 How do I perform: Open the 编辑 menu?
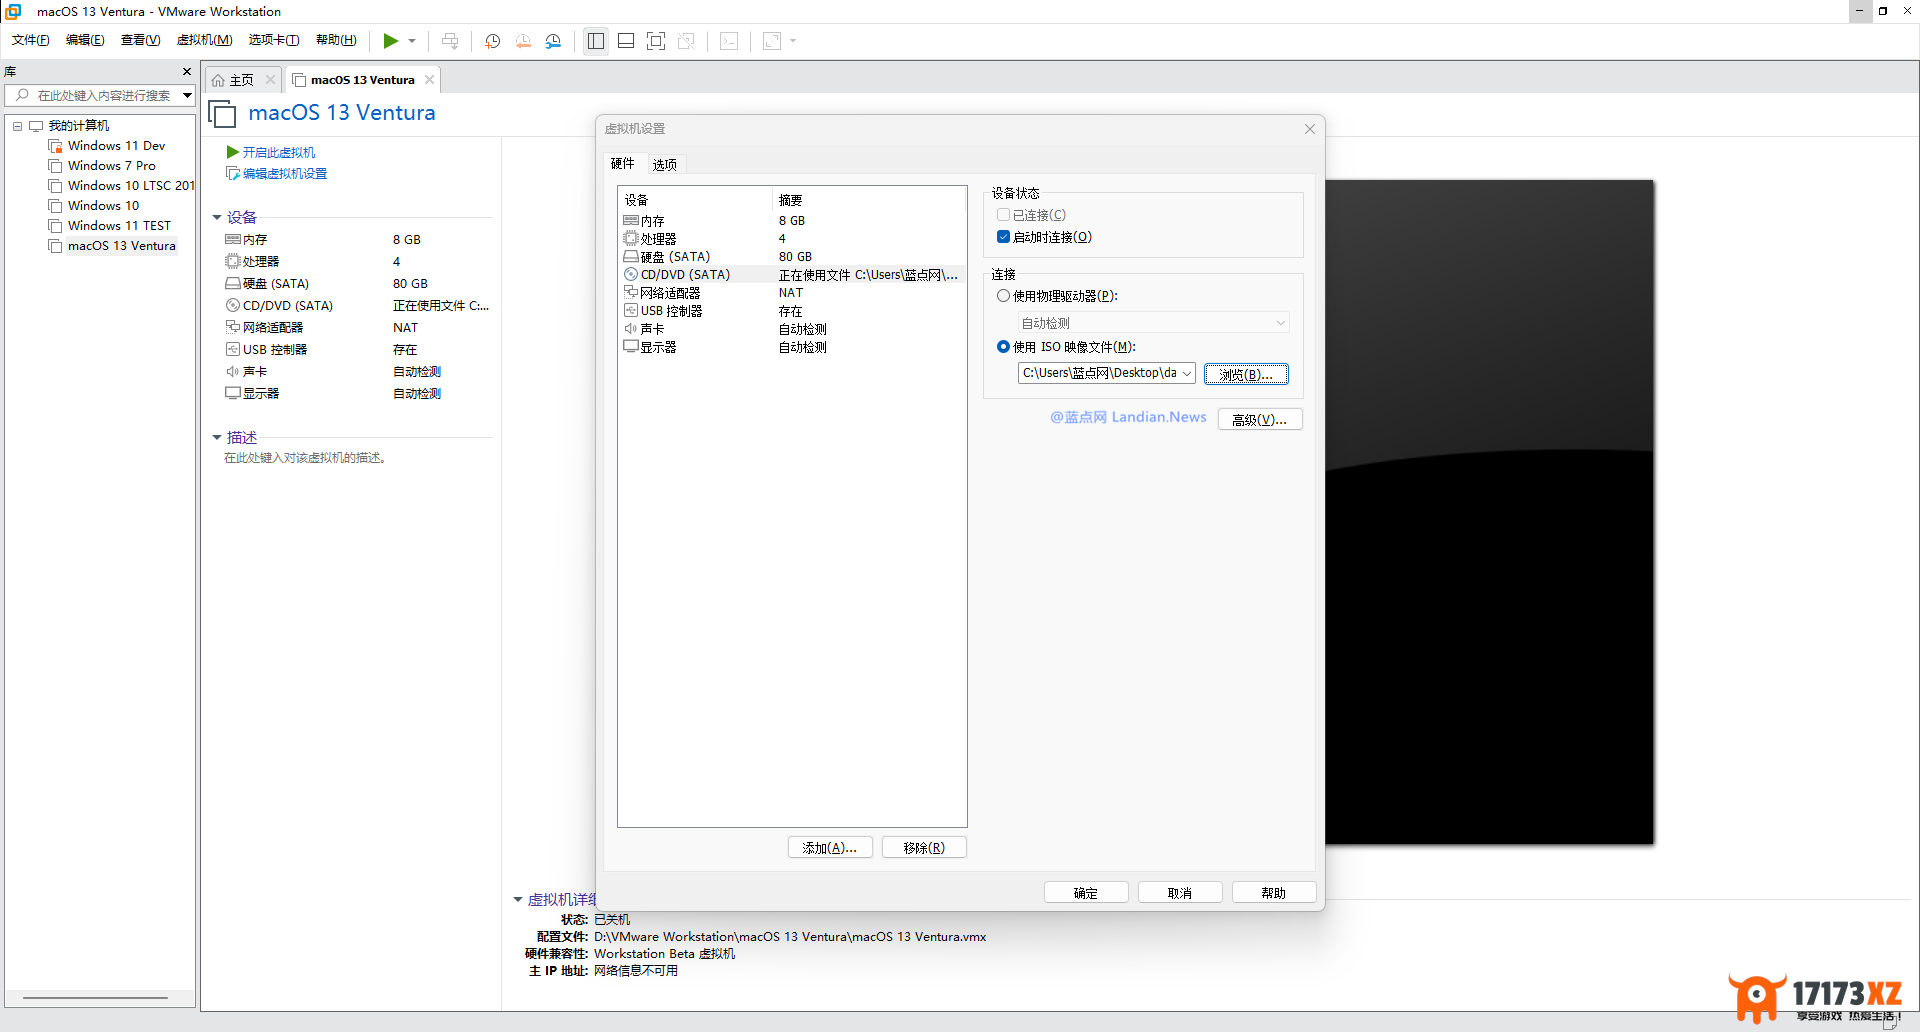(85, 40)
